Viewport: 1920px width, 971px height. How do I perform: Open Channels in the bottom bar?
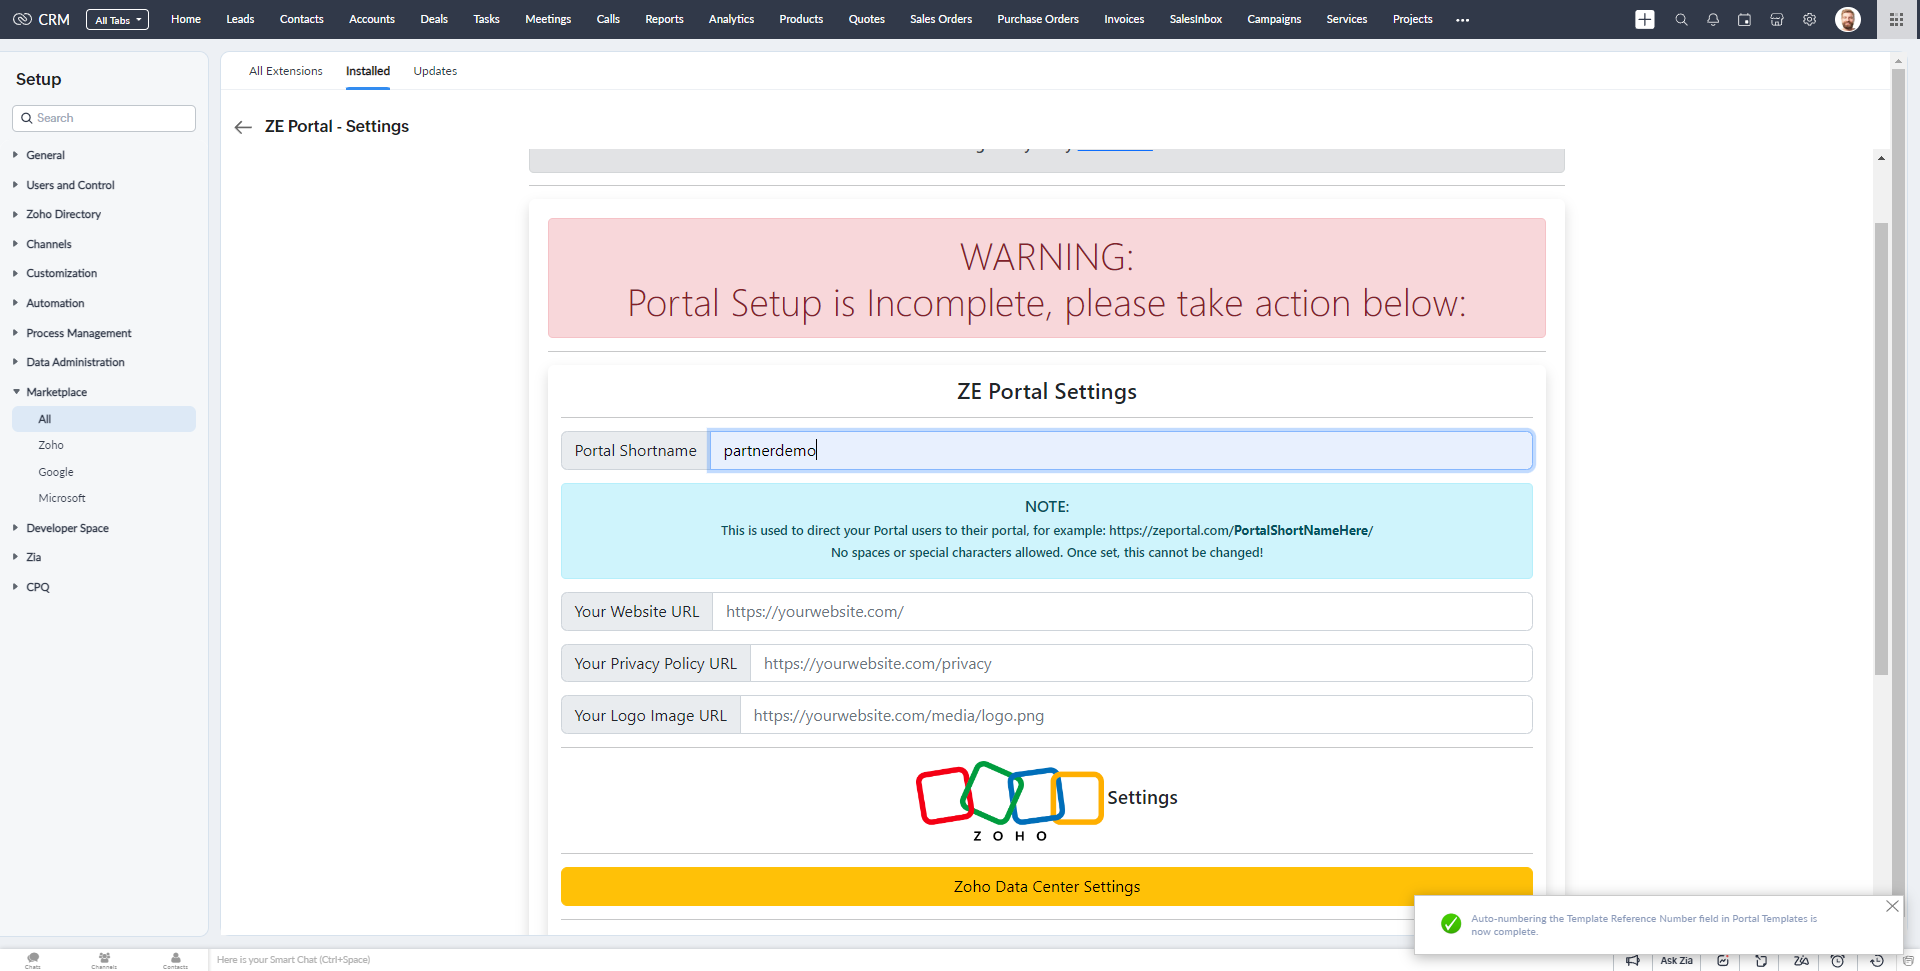pyautogui.click(x=104, y=960)
